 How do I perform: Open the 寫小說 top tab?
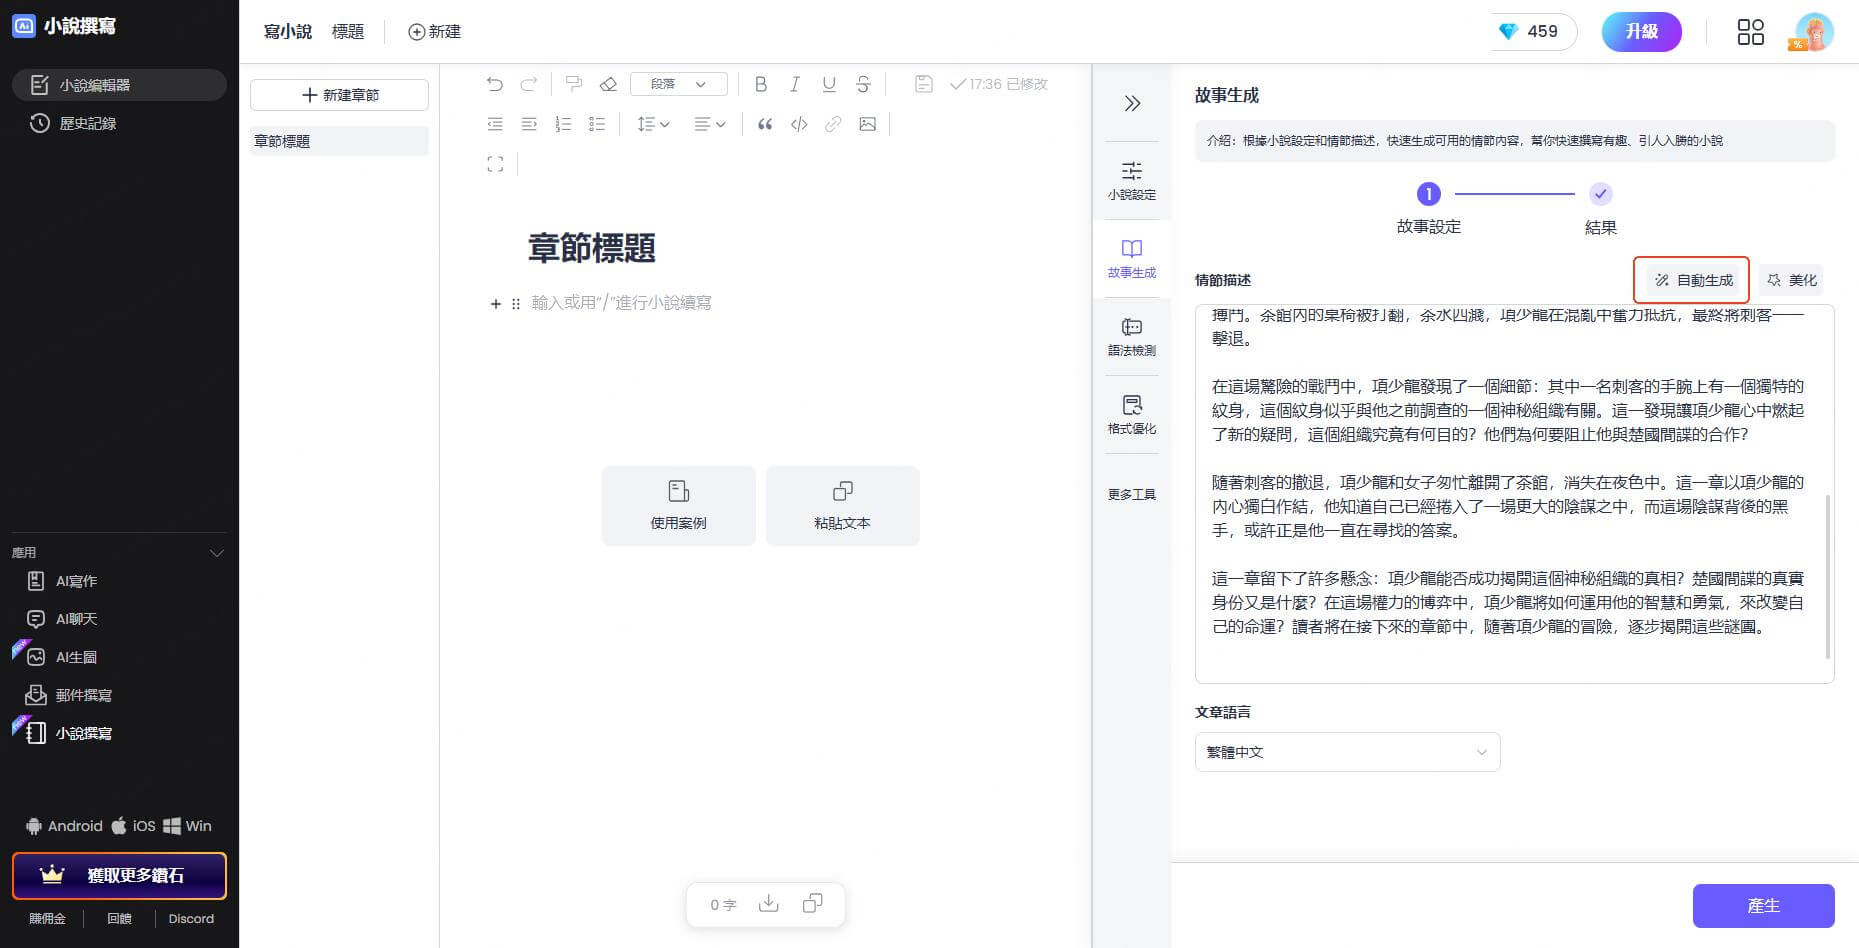[x=288, y=31]
